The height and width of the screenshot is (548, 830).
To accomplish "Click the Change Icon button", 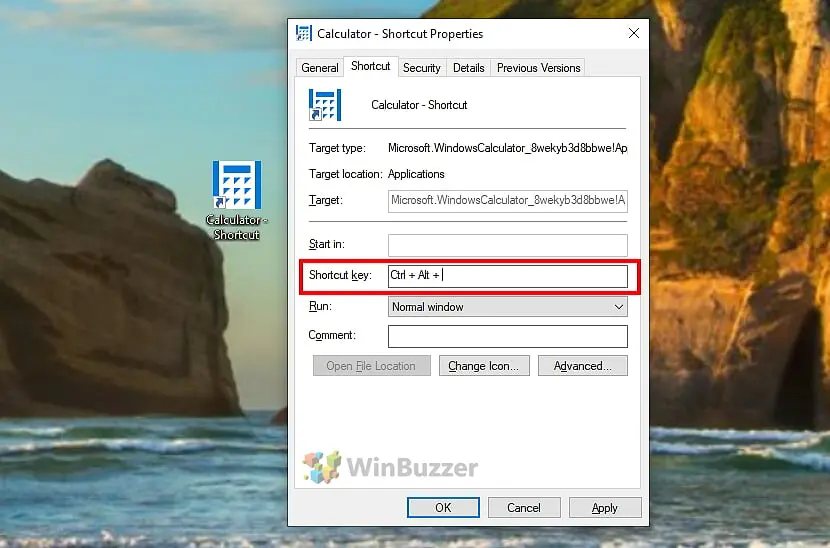I will (484, 366).
